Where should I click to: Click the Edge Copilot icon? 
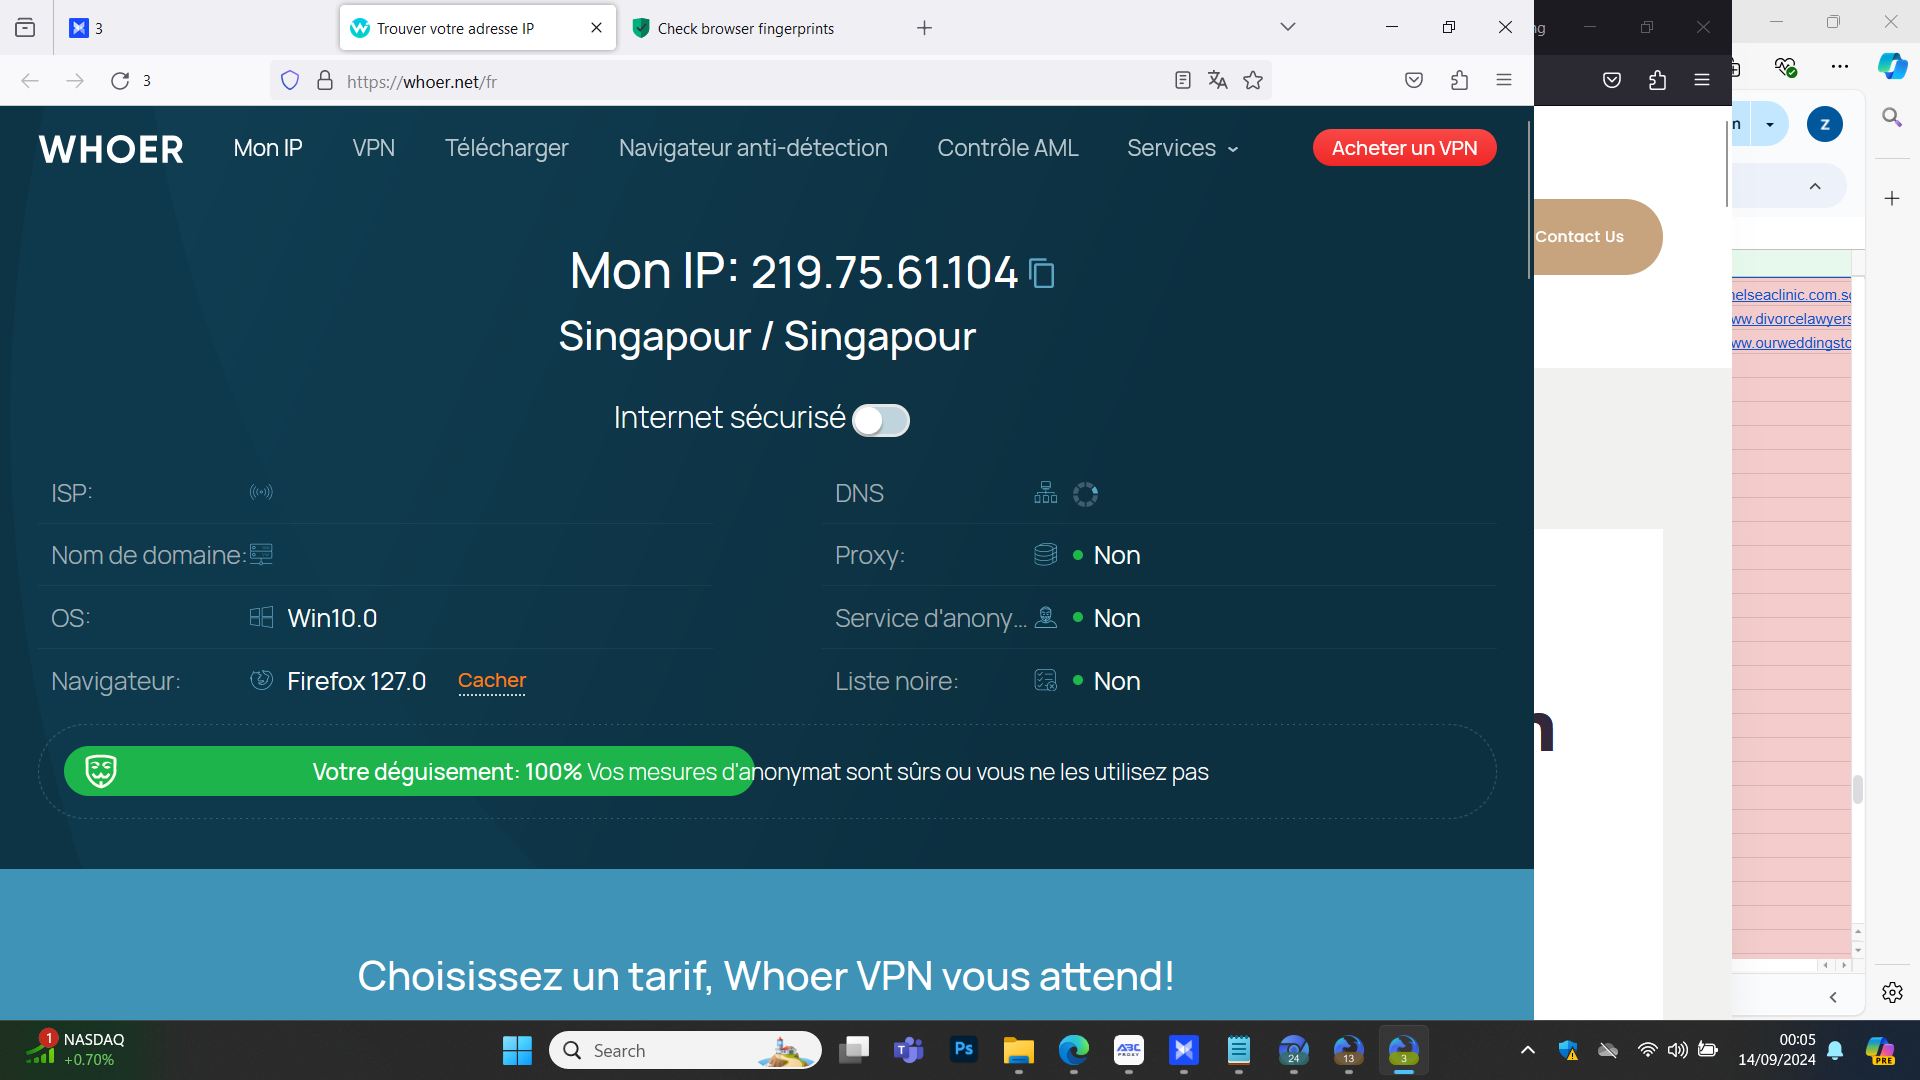(x=1892, y=67)
